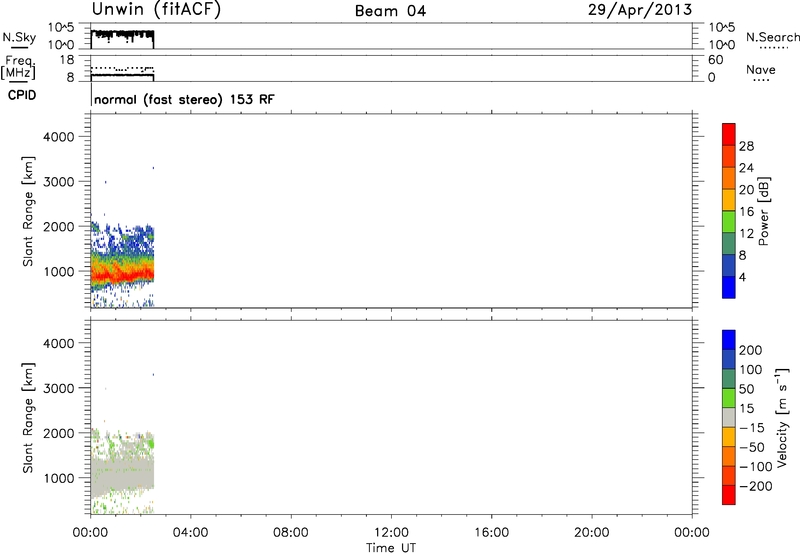Click the grey velocity band in the velocity panel

point(122,477)
